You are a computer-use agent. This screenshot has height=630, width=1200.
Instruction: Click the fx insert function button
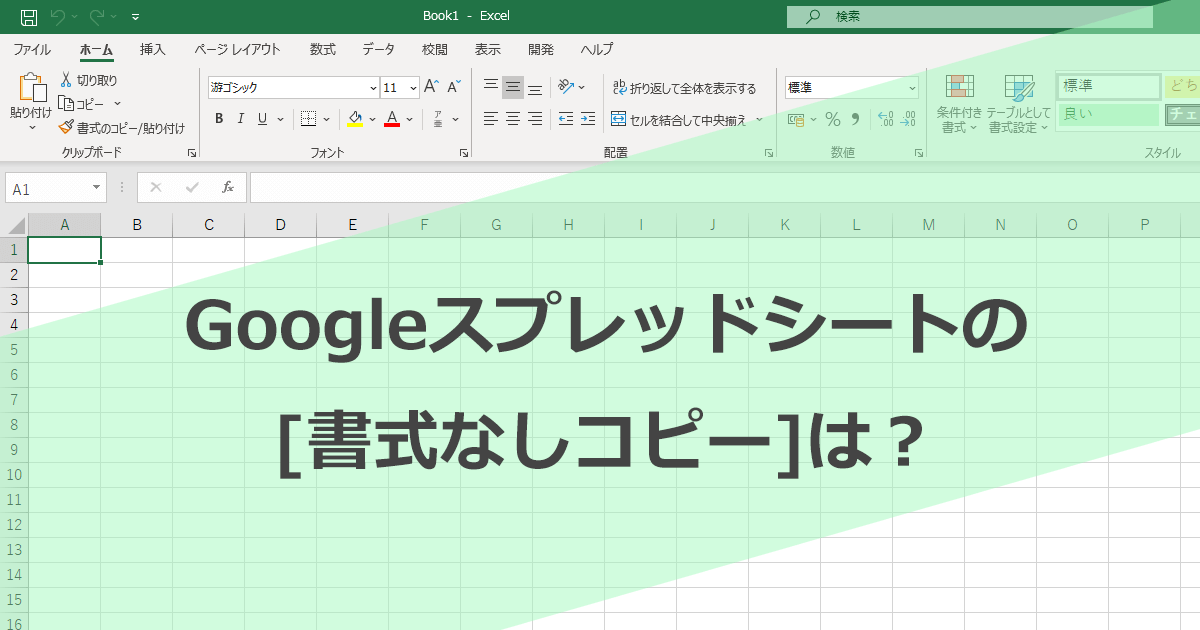[x=228, y=187]
